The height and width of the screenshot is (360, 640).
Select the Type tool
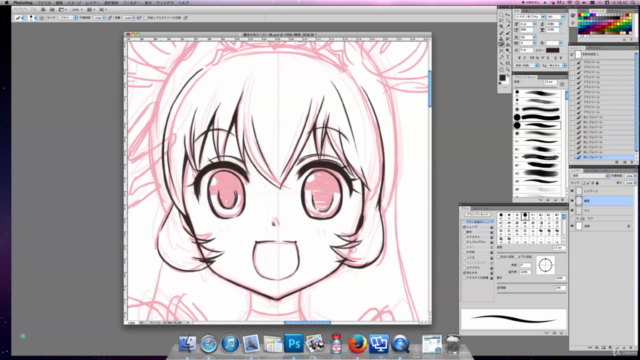tap(508, 57)
